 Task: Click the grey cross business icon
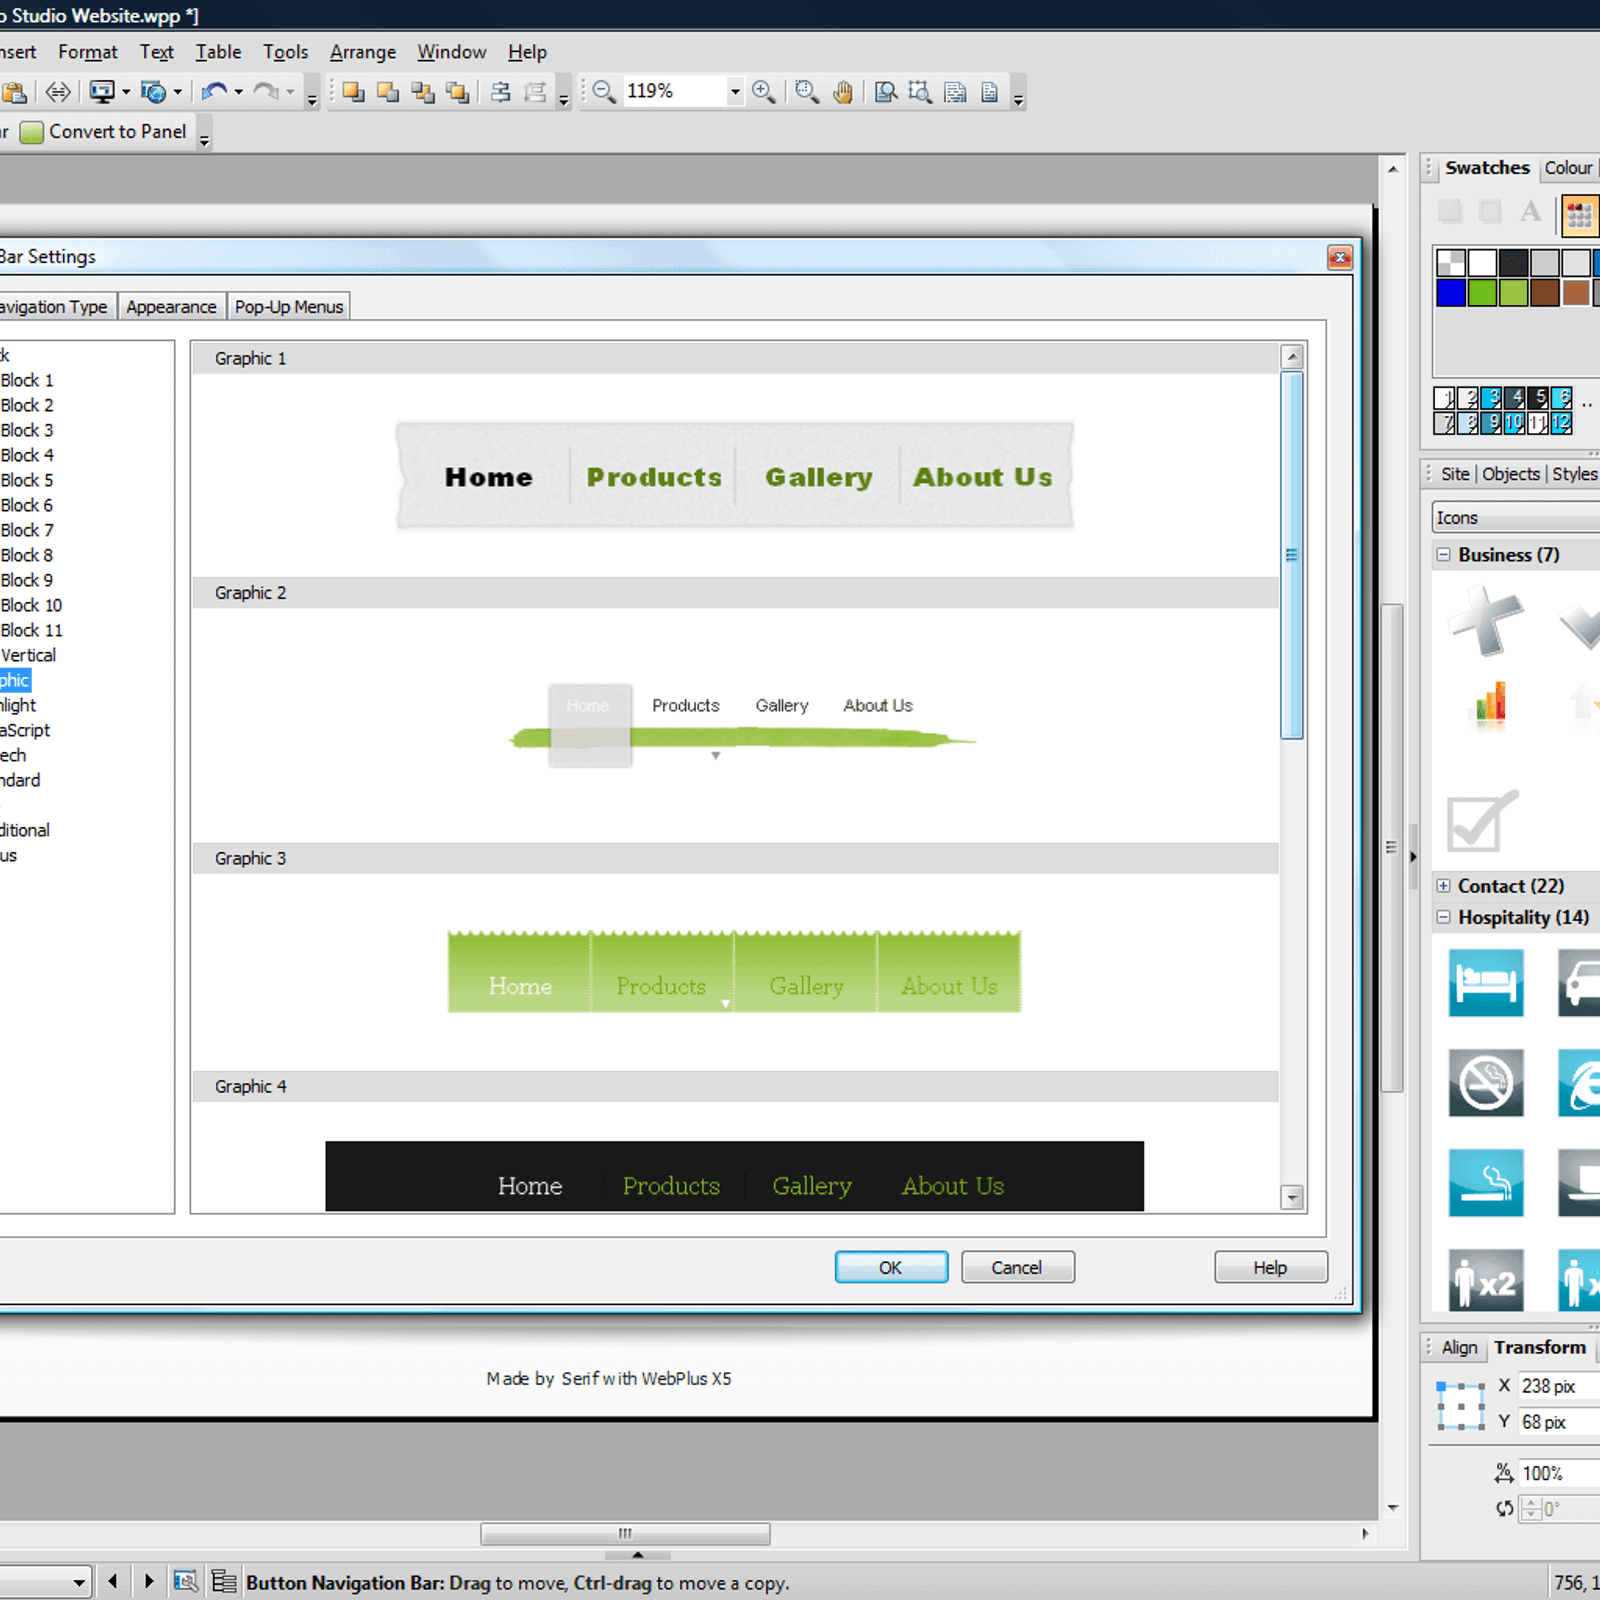point(1487,620)
